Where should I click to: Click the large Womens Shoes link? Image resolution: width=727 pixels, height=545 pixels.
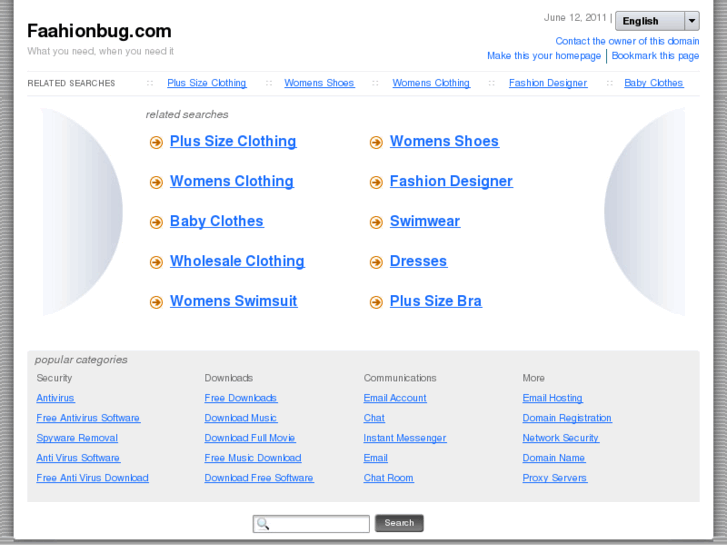point(444,141)
